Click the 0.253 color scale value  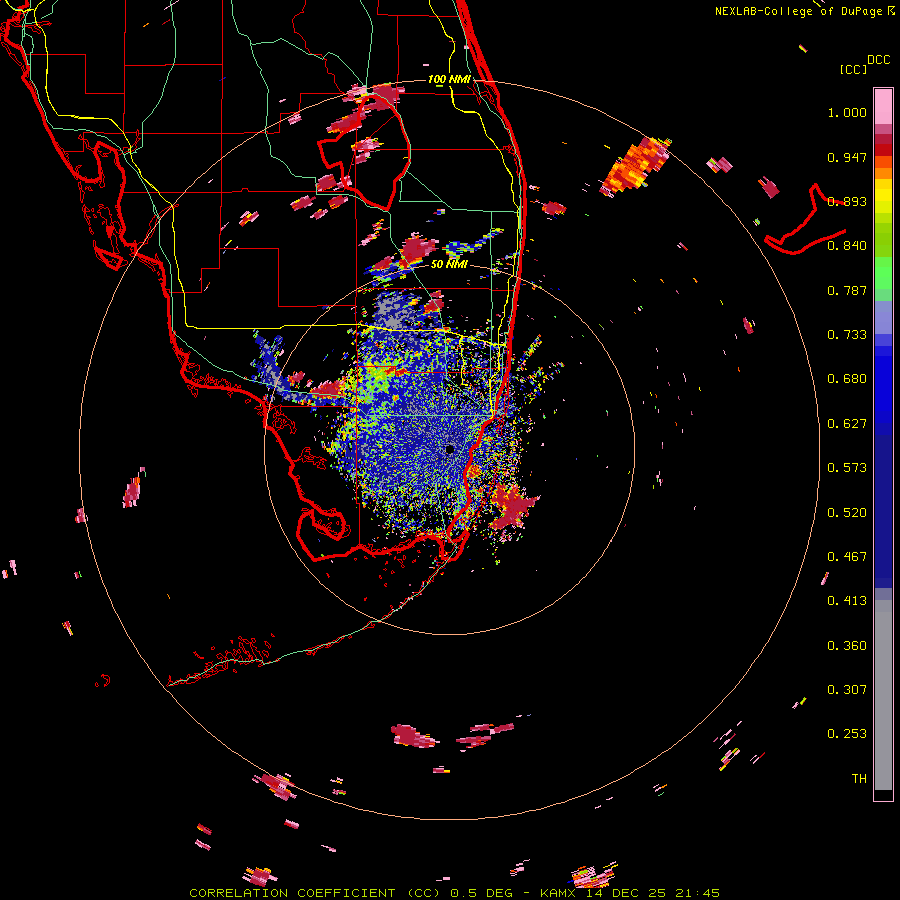[847, 734]
